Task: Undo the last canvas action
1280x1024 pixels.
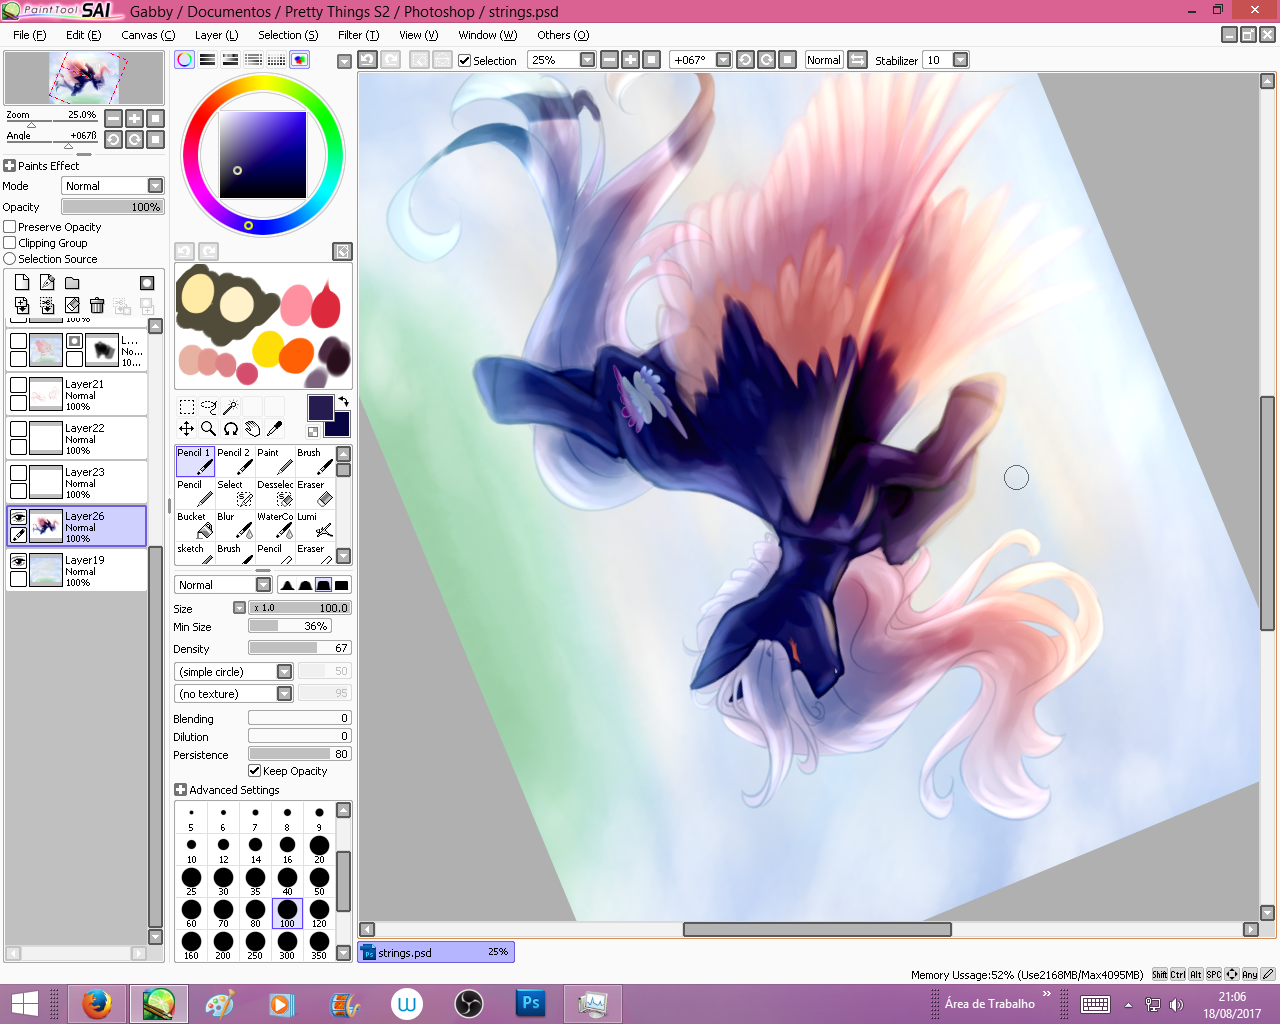Action: [368, 60]
